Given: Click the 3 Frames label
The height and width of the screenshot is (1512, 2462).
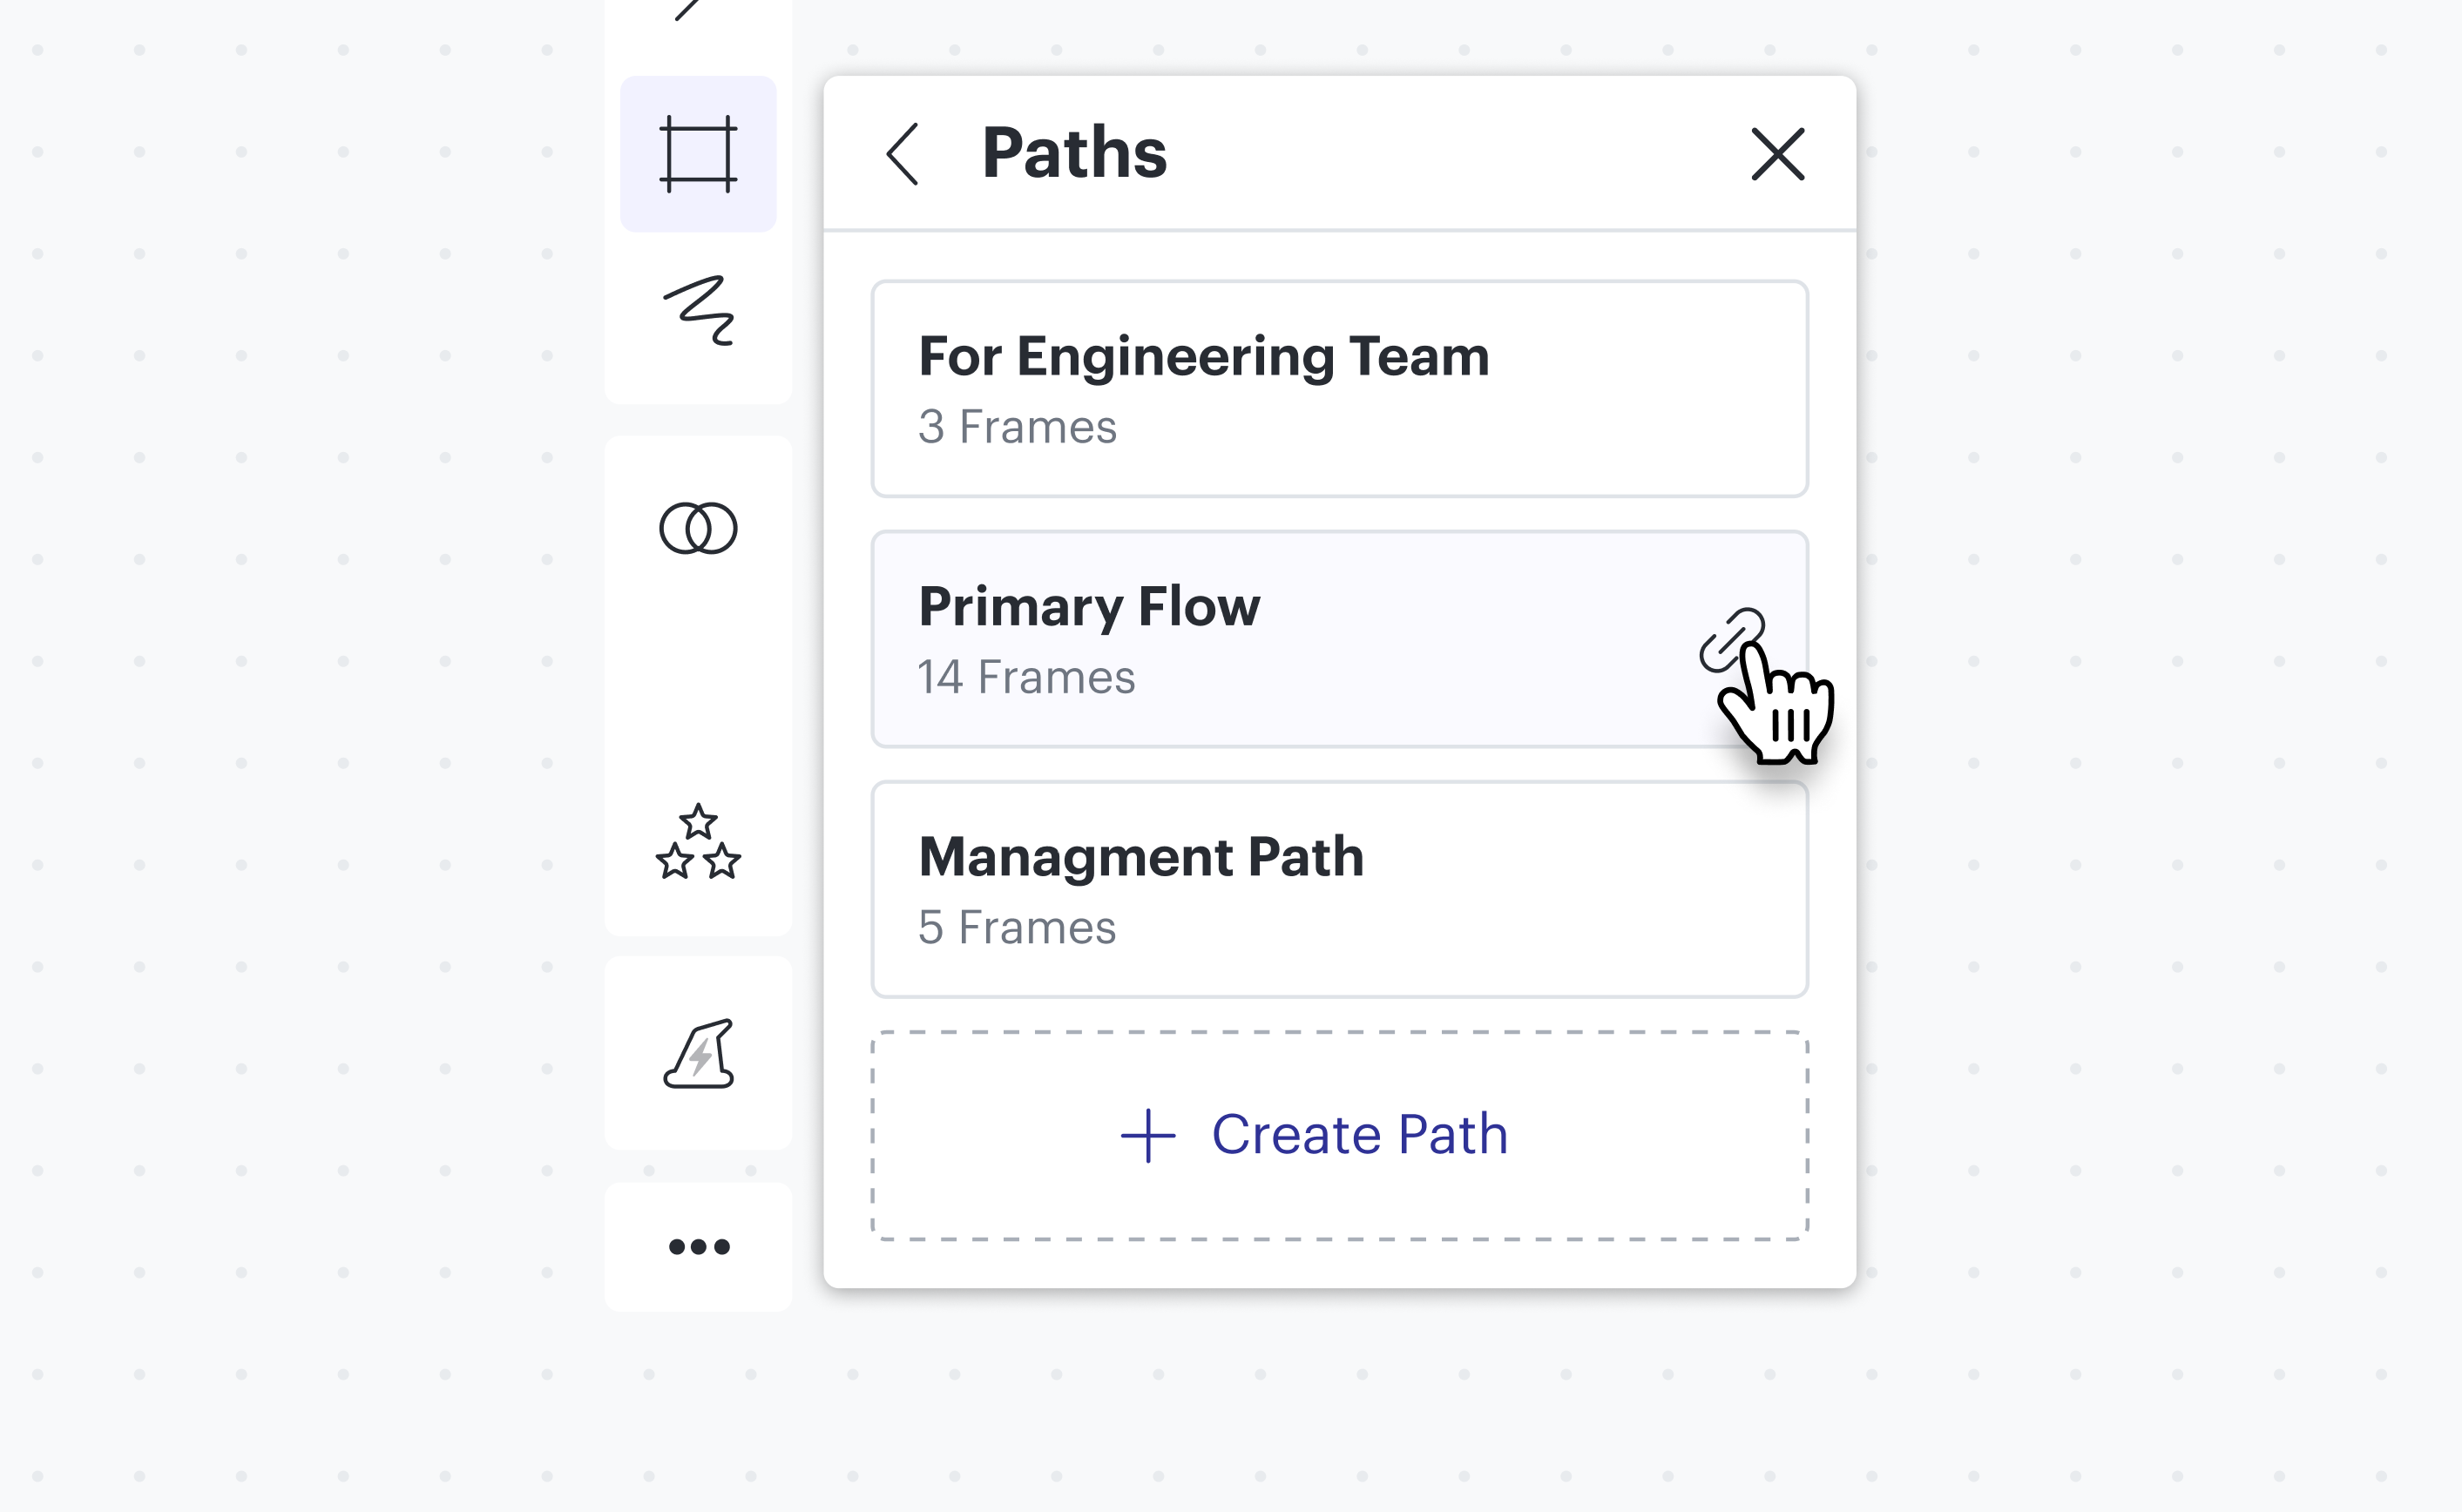Looking at the screenshot, I should (1017, 427).
